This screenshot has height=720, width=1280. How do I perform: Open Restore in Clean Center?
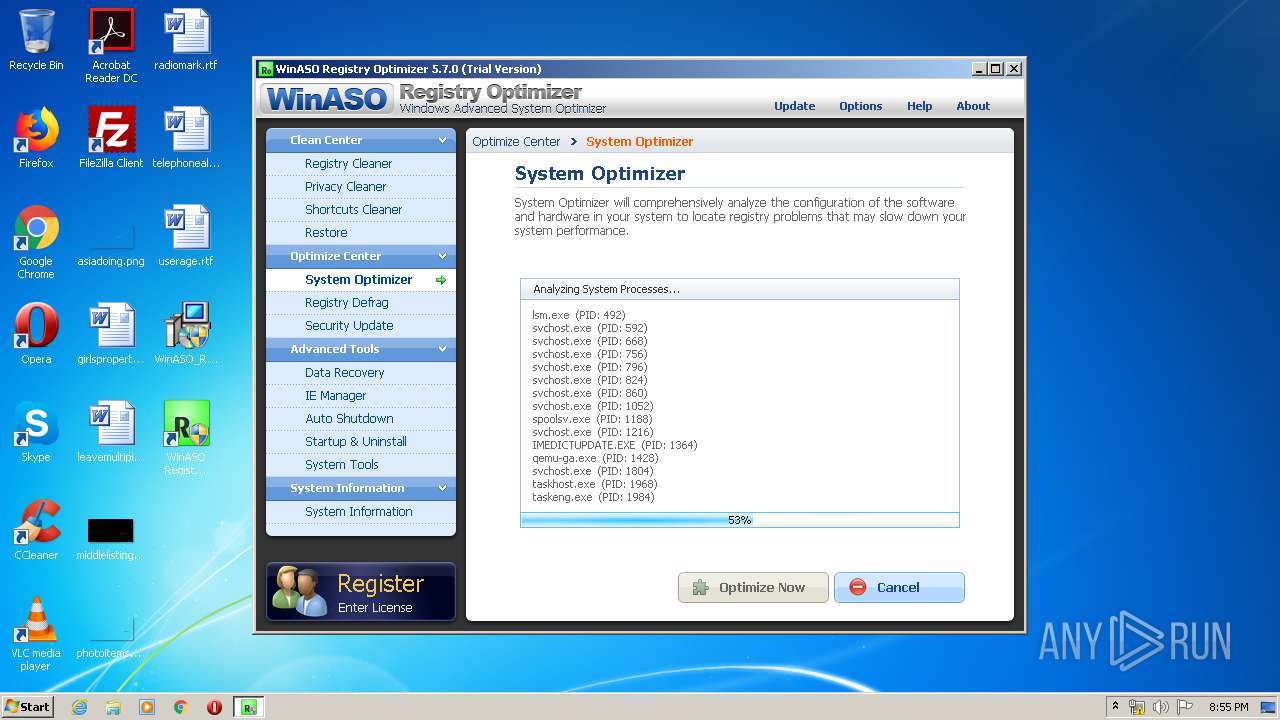pos(361,233)
